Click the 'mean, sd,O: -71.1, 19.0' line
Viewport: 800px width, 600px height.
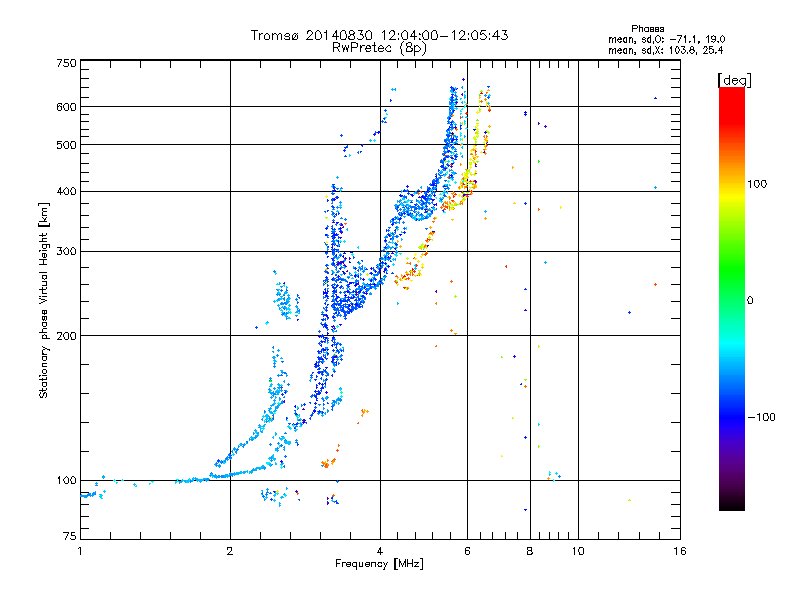click(666, 39)
